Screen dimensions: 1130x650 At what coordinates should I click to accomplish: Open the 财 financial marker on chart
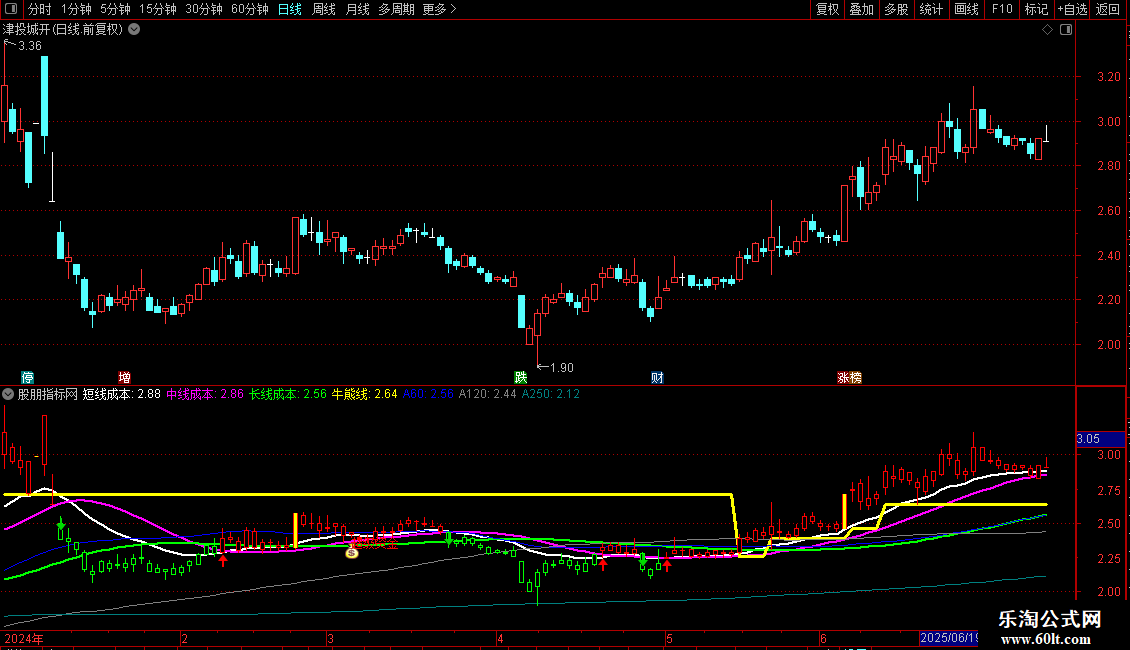(x=657, y=378)
